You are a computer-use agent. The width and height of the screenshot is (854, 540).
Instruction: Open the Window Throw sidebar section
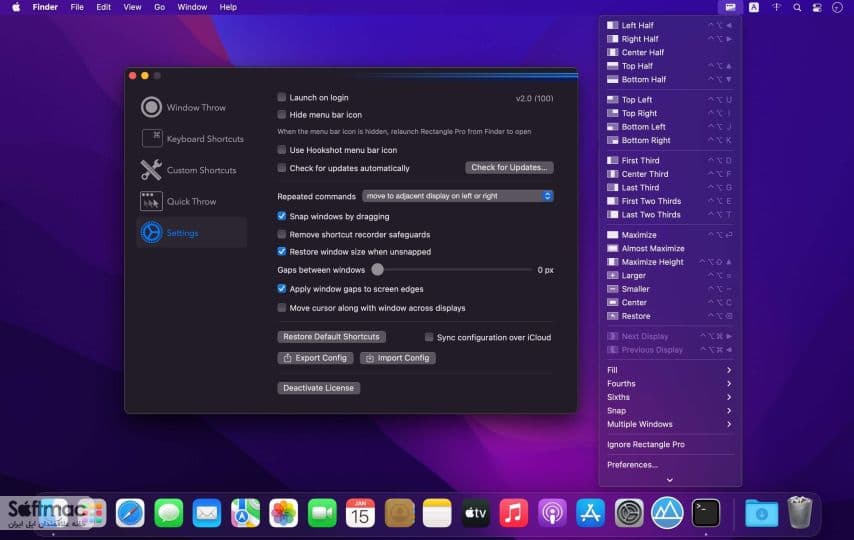[x=192, y=107]
